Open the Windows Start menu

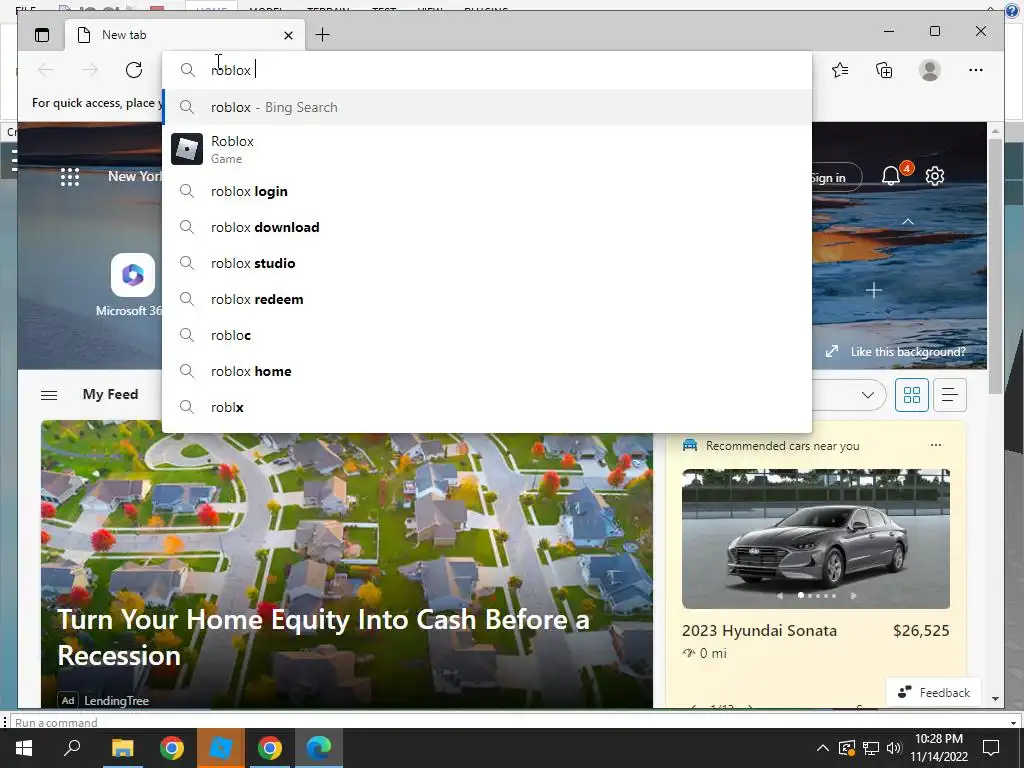[x=24, y=748]
